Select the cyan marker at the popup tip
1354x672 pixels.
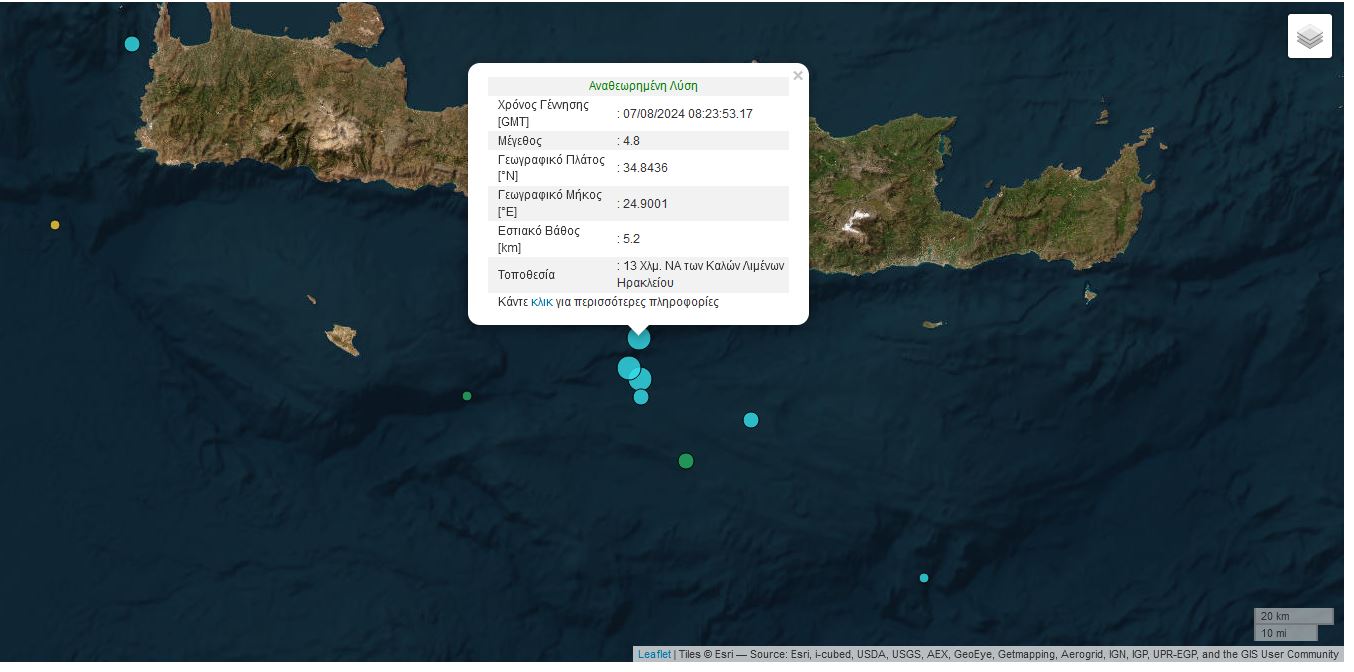639,339
